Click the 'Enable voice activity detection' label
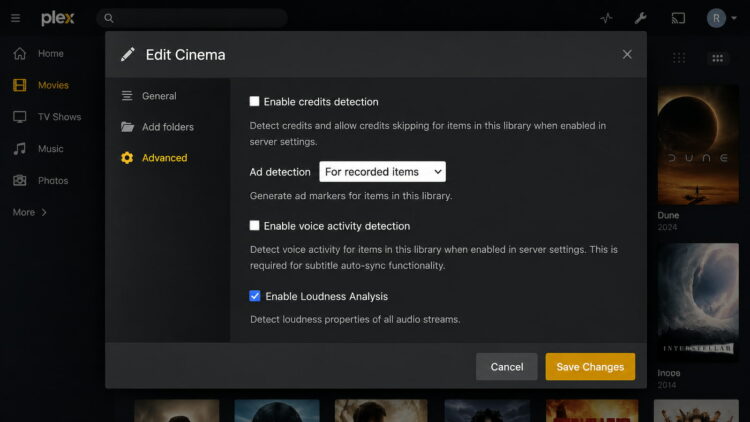Screen dimensions: 750x422 click(x=337, y=226)
